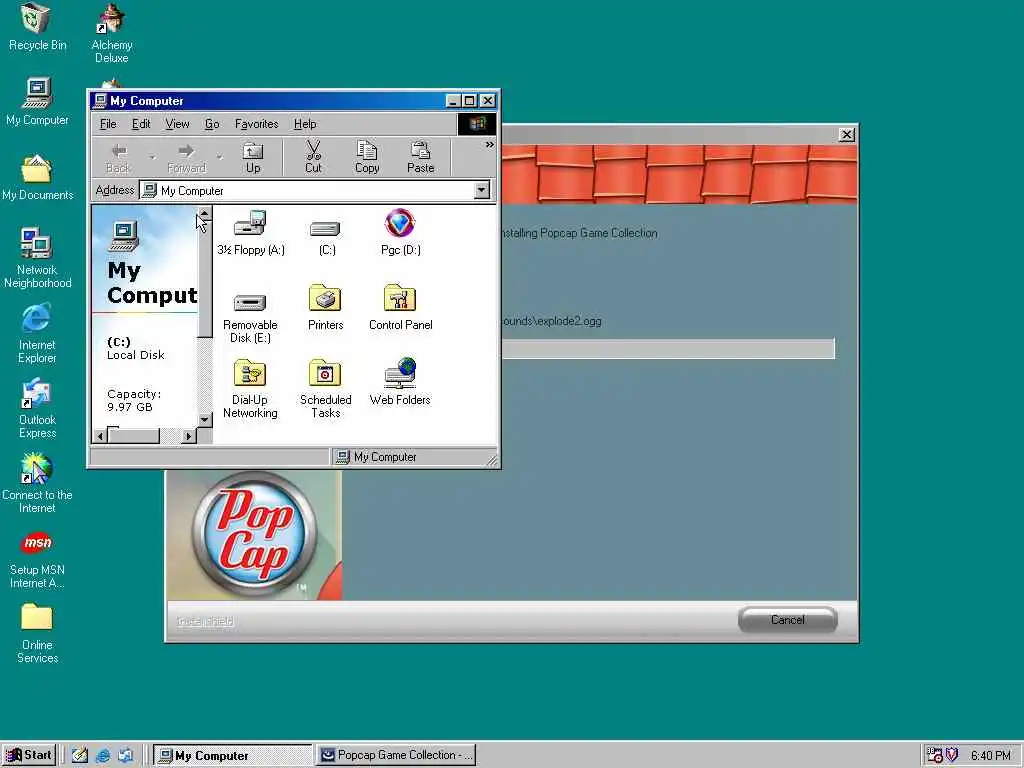
Task: Open the Help menu
Action: [305, 124]
